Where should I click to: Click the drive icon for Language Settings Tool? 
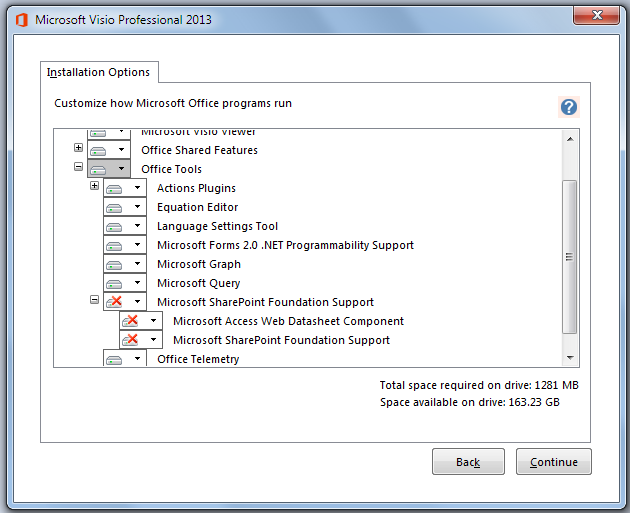pos(114,227)
